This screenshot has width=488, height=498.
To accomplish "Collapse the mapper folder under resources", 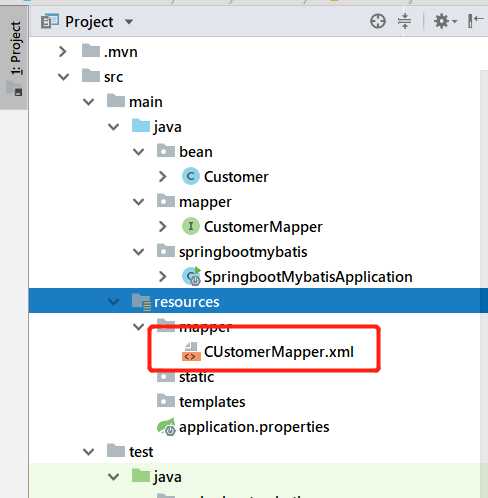I will point(138,327).
